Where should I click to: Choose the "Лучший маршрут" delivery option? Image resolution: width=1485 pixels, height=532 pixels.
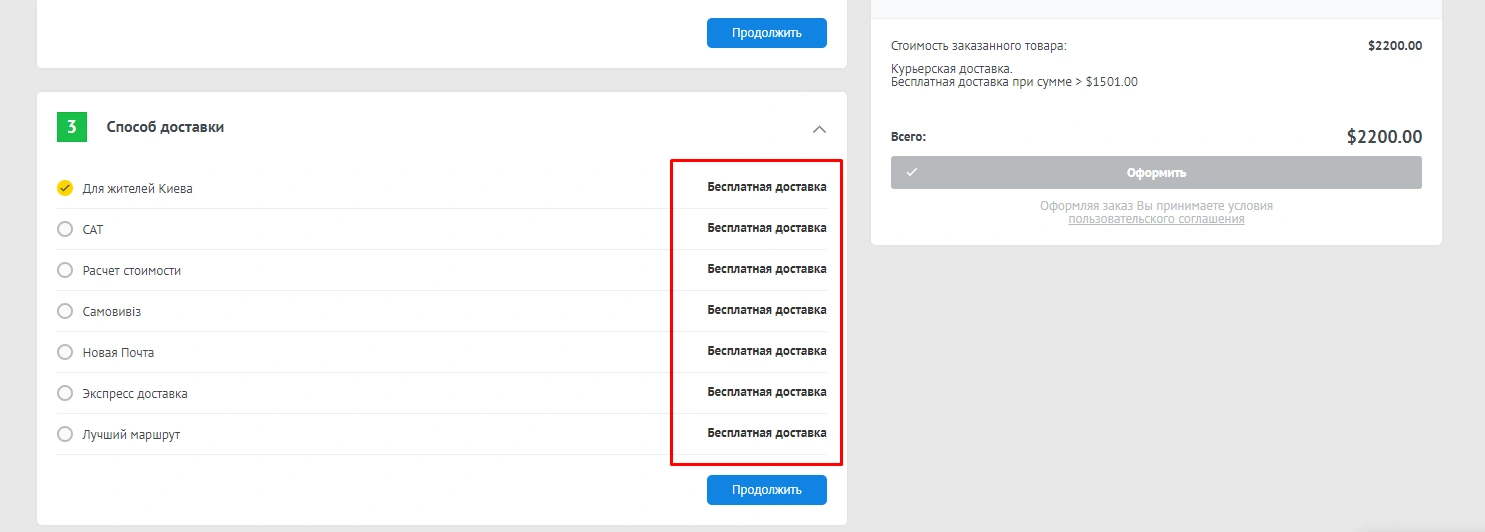(x=65, y=434)
